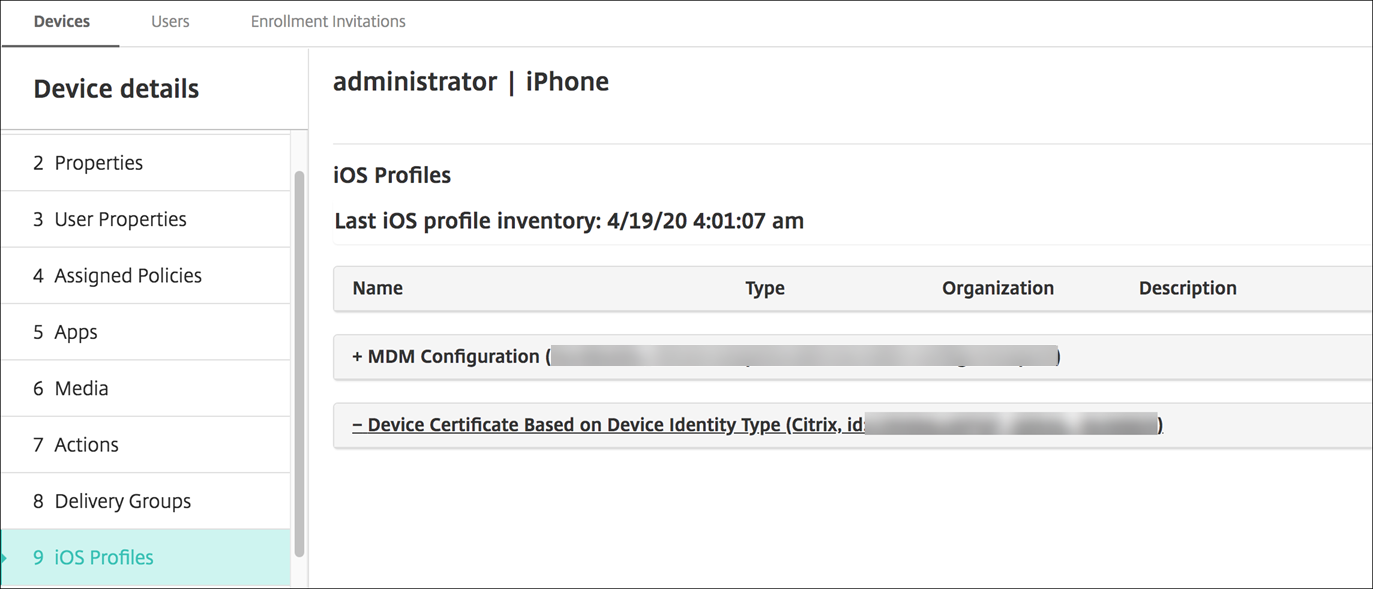Open the Apps section
Screen dimensions: 1373x589
75,332
